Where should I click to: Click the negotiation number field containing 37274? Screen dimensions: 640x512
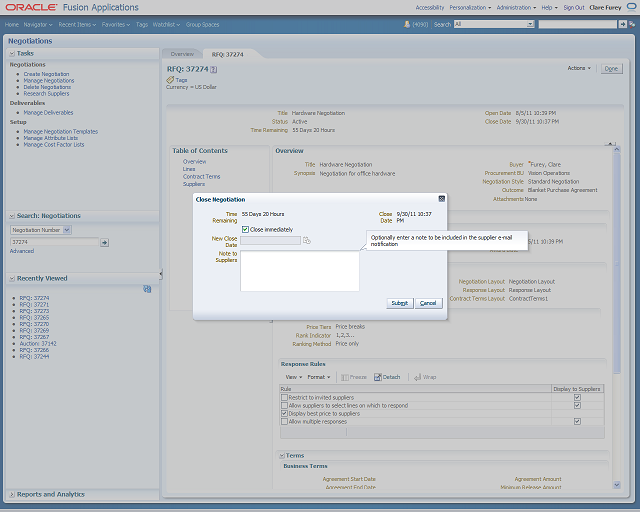[54, 242]
